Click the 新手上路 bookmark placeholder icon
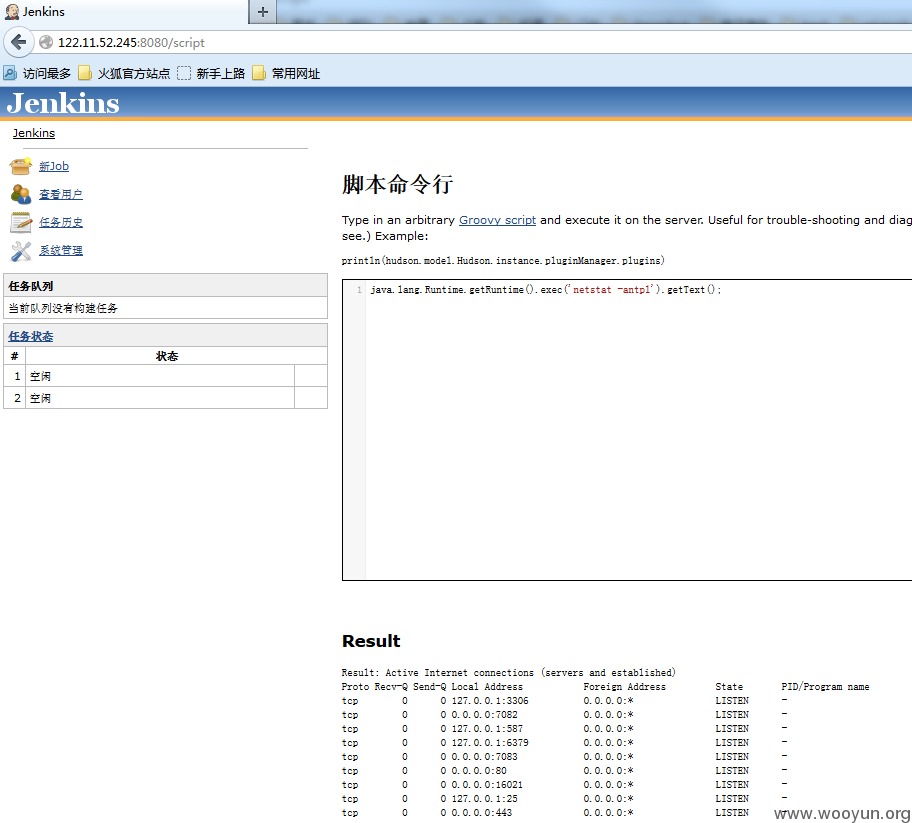The height and width of the screenshot is (823, 912). 184,73
